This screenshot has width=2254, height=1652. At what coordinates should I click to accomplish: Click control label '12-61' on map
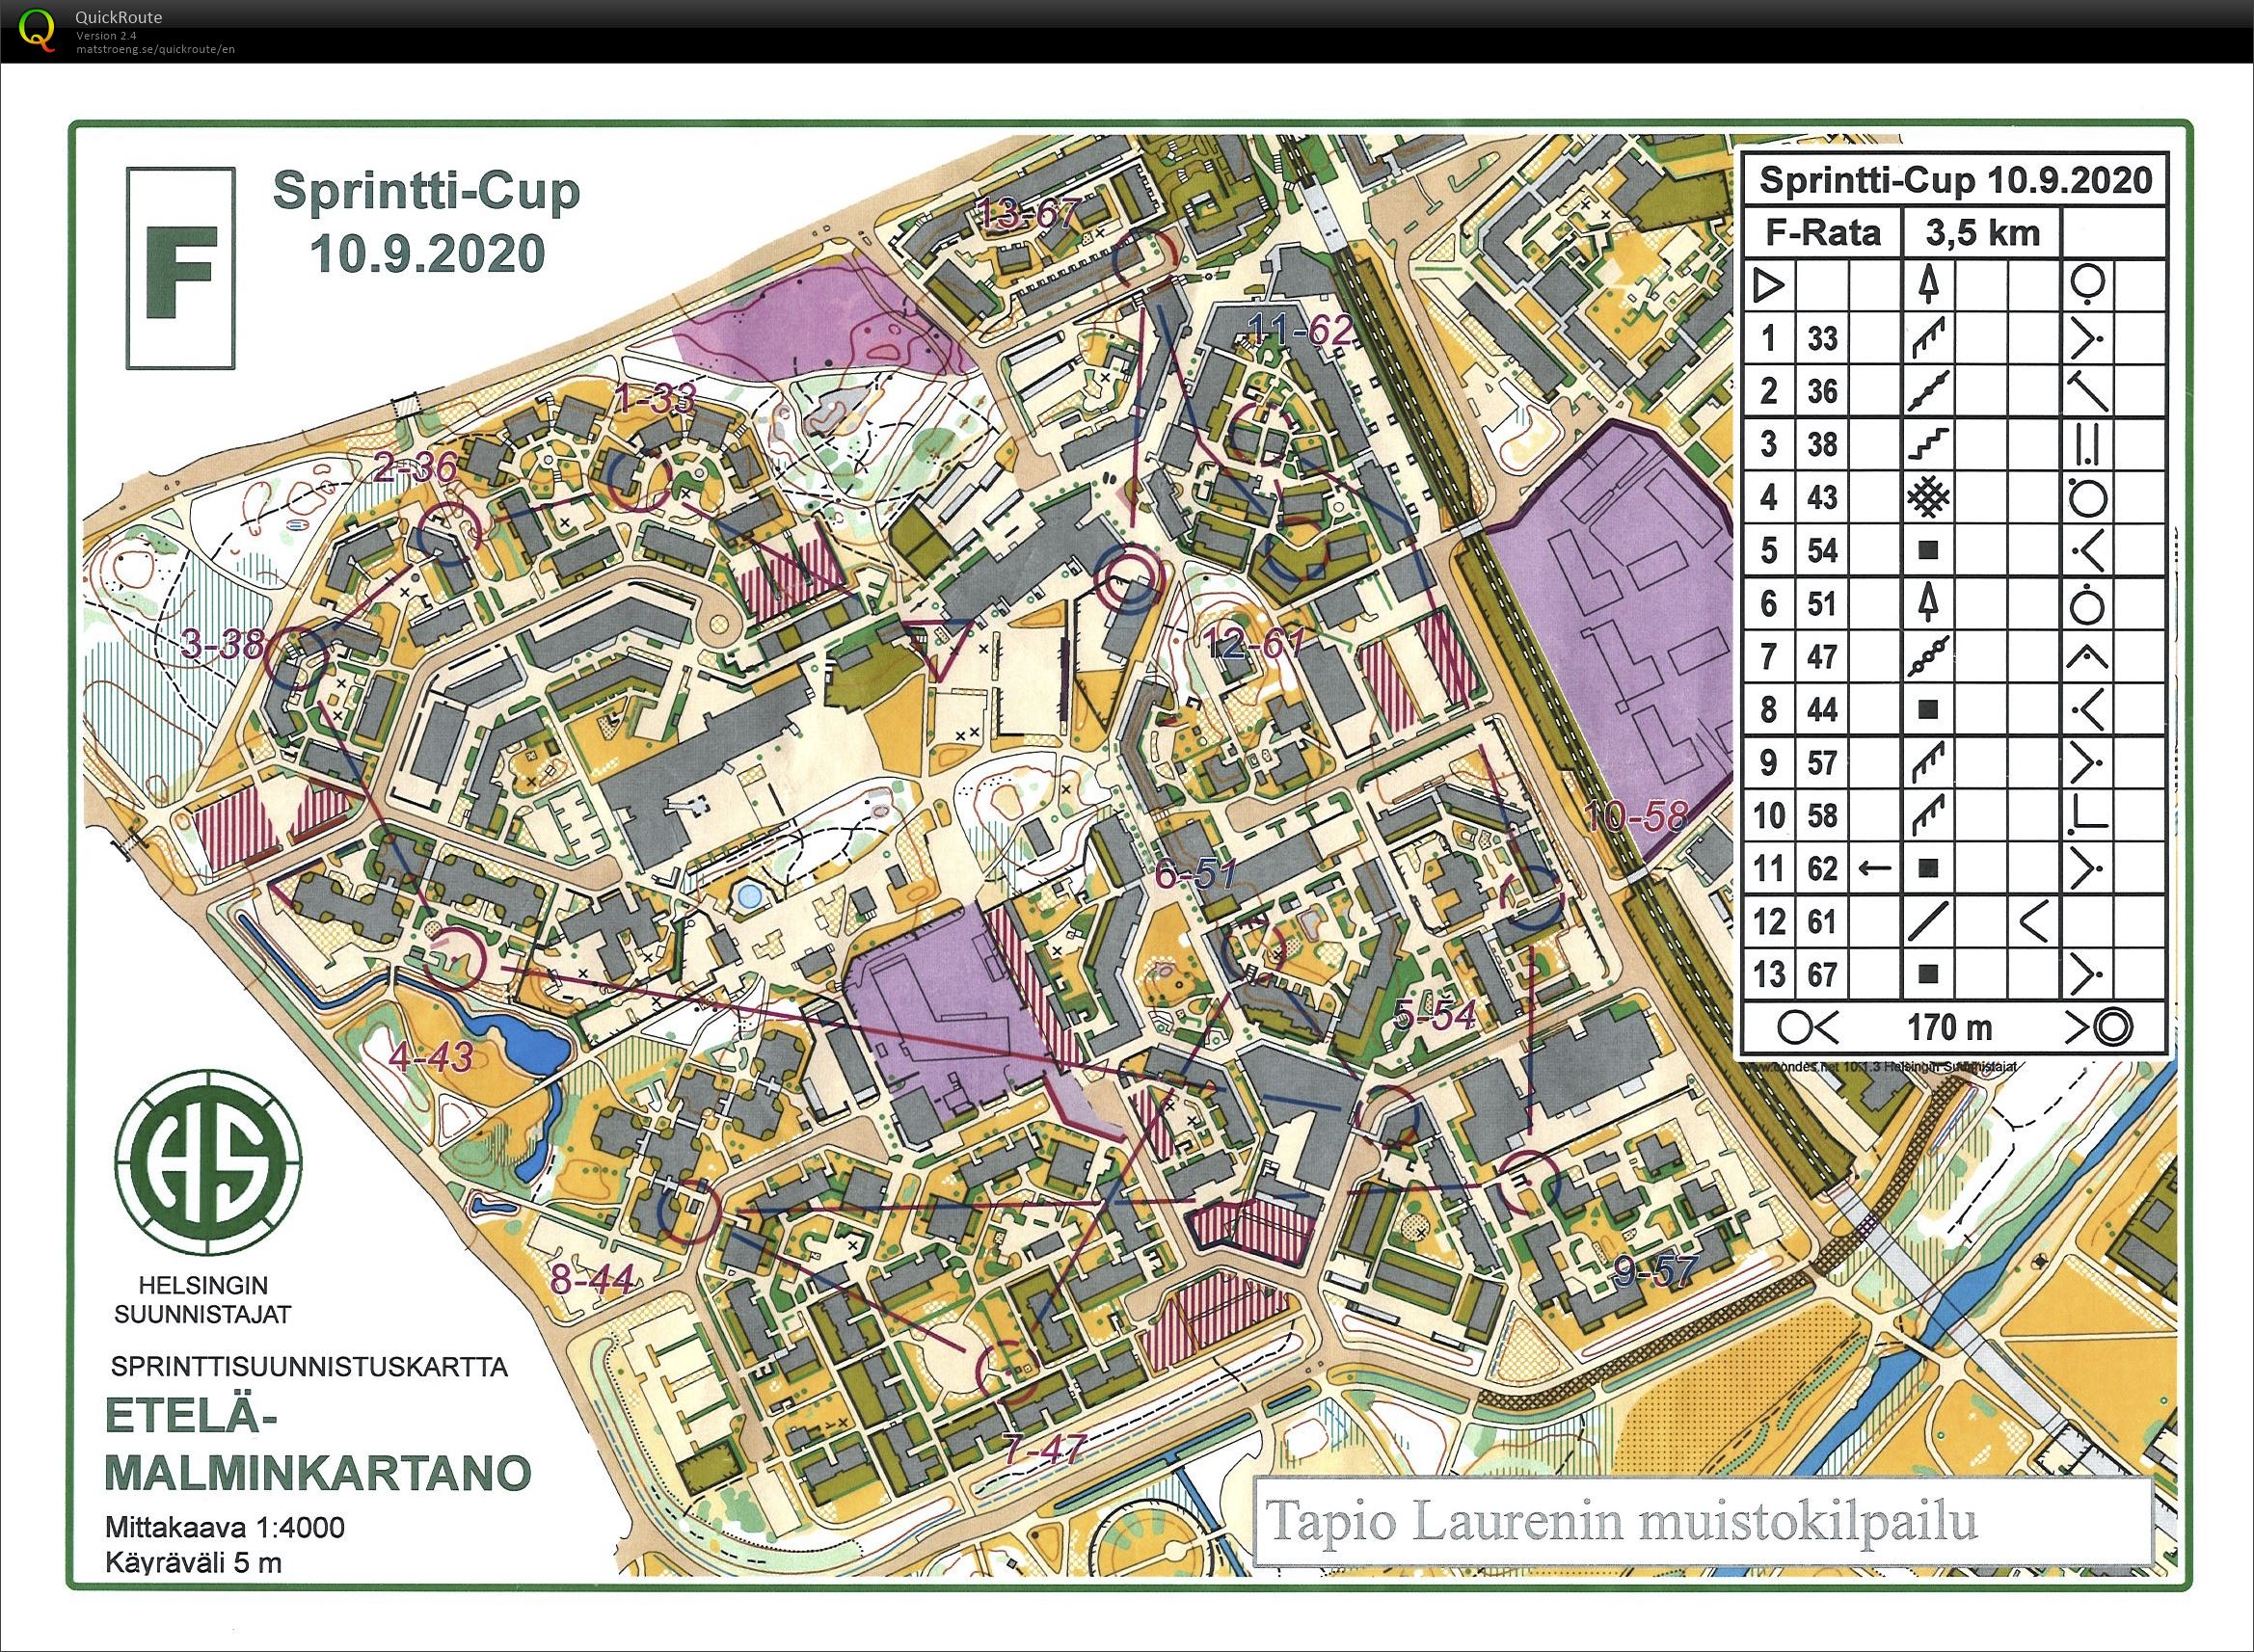click(1255, 642)
